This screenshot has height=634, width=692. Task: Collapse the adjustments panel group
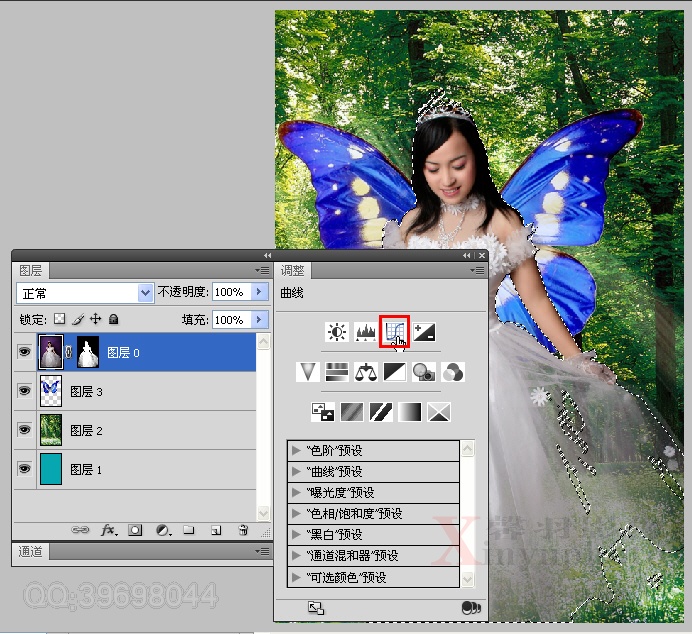(466, 255)
